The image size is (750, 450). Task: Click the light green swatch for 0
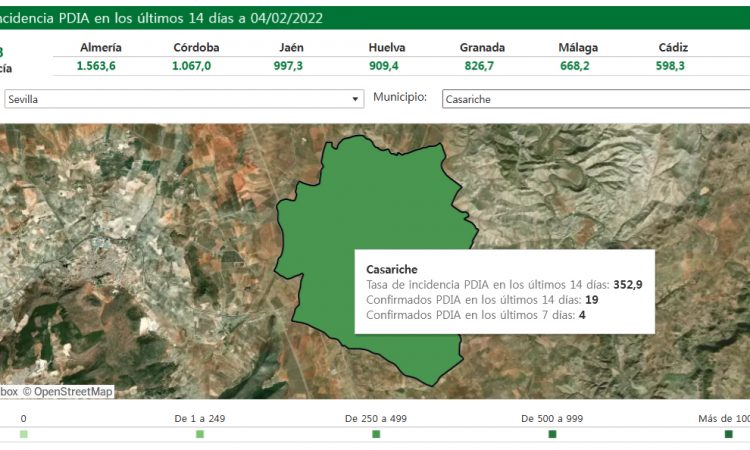point(24,434)
